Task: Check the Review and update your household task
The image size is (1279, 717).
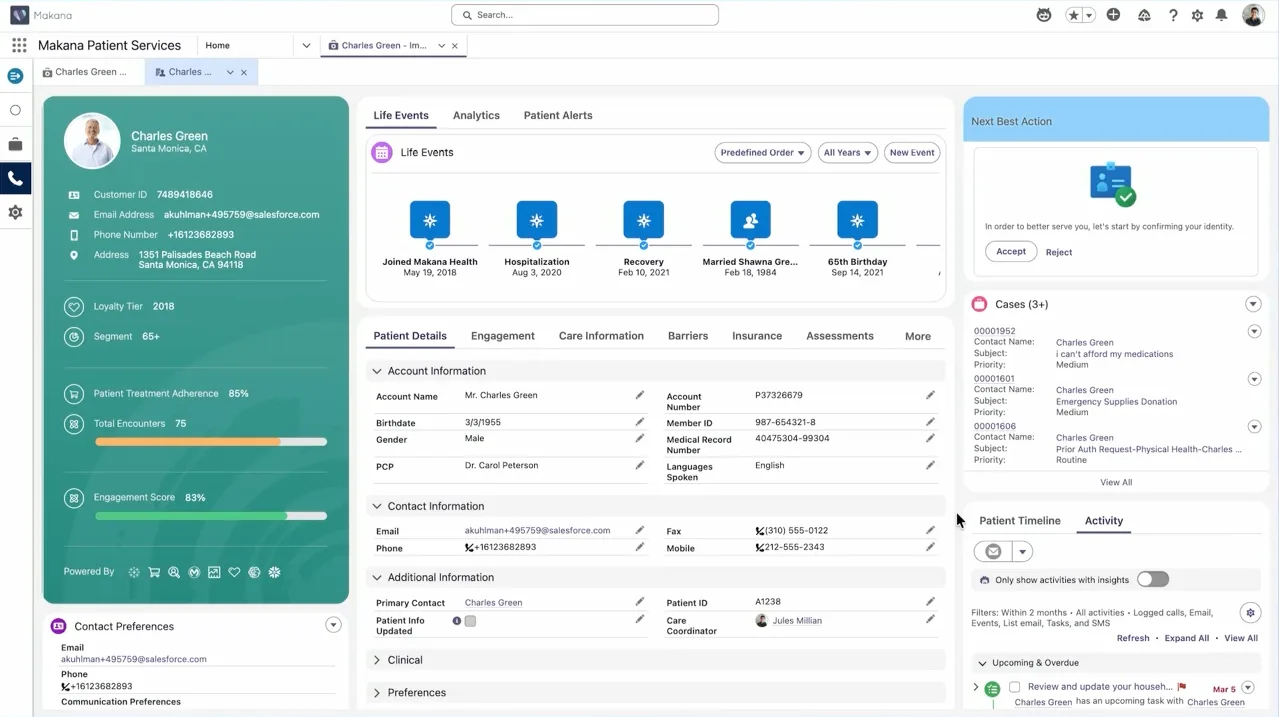Action: [1014, 686]
